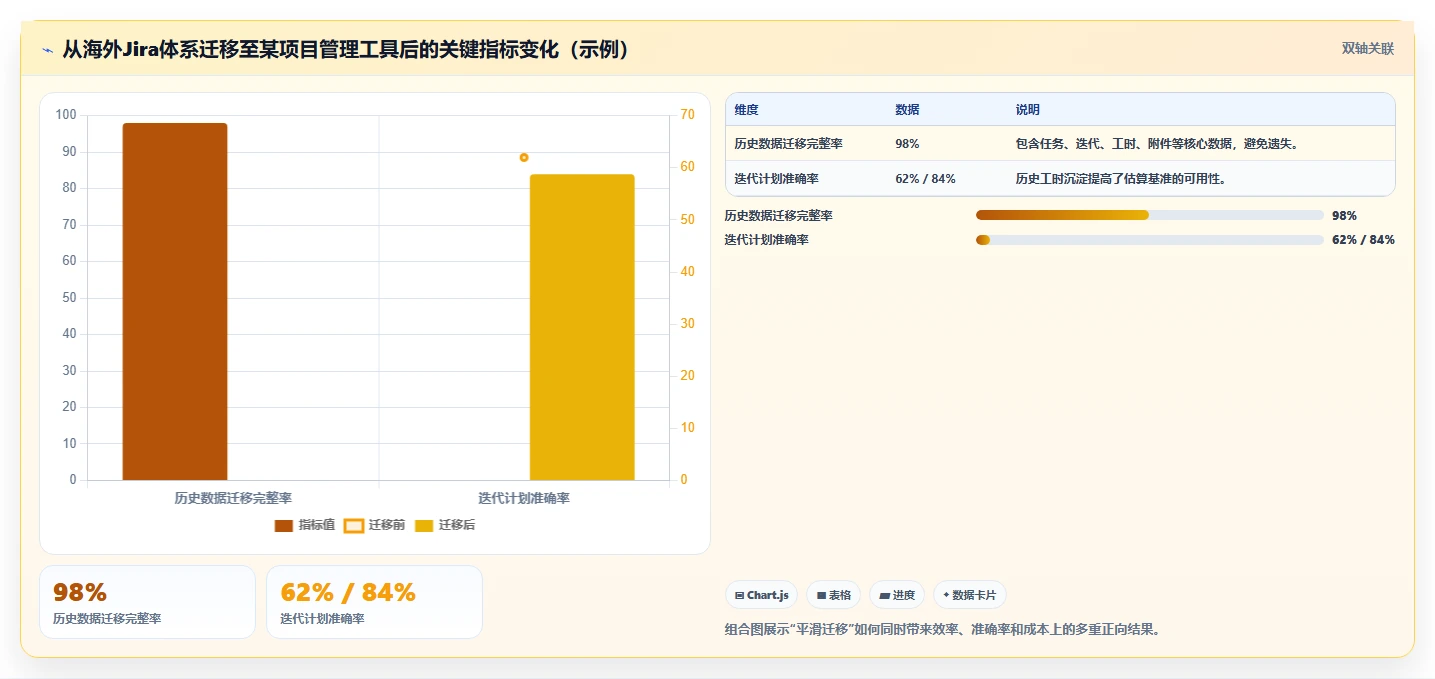Click the 98% table data cell
The width and height of the screenshot is (1435, 679).
[x=907, y=144]
